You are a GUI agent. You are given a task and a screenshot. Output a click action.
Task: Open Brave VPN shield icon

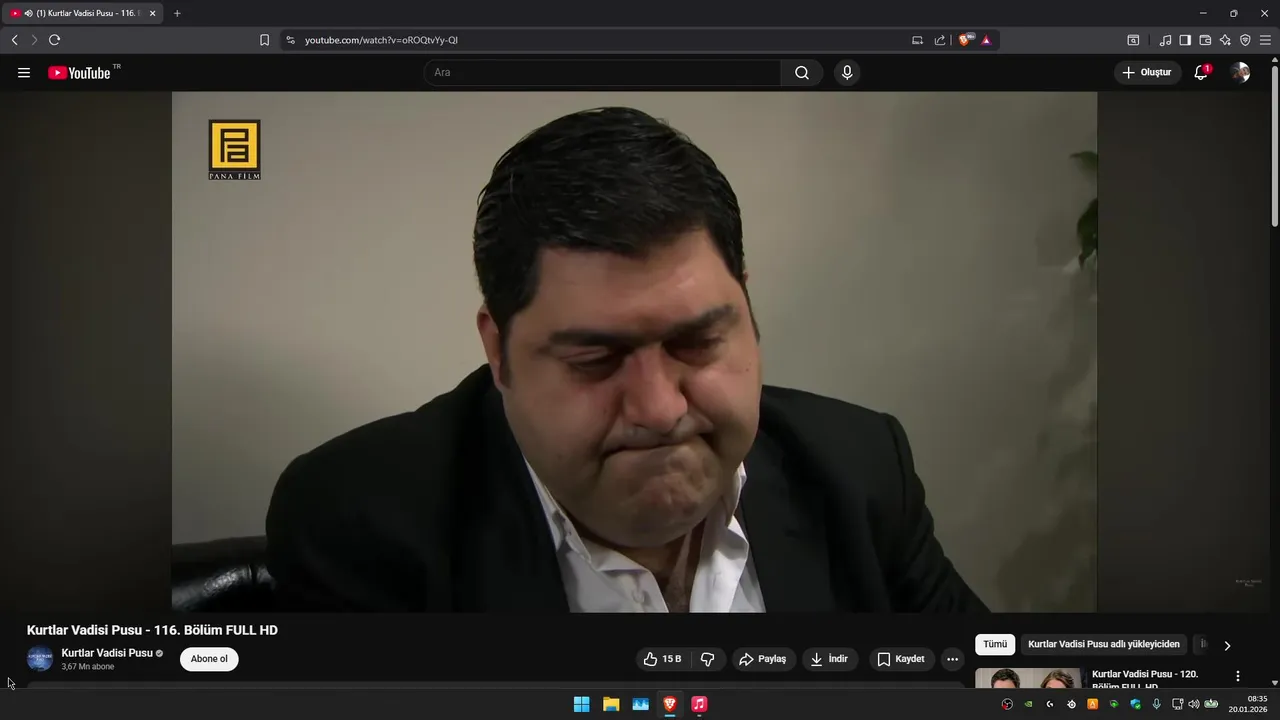point(1245,40)
